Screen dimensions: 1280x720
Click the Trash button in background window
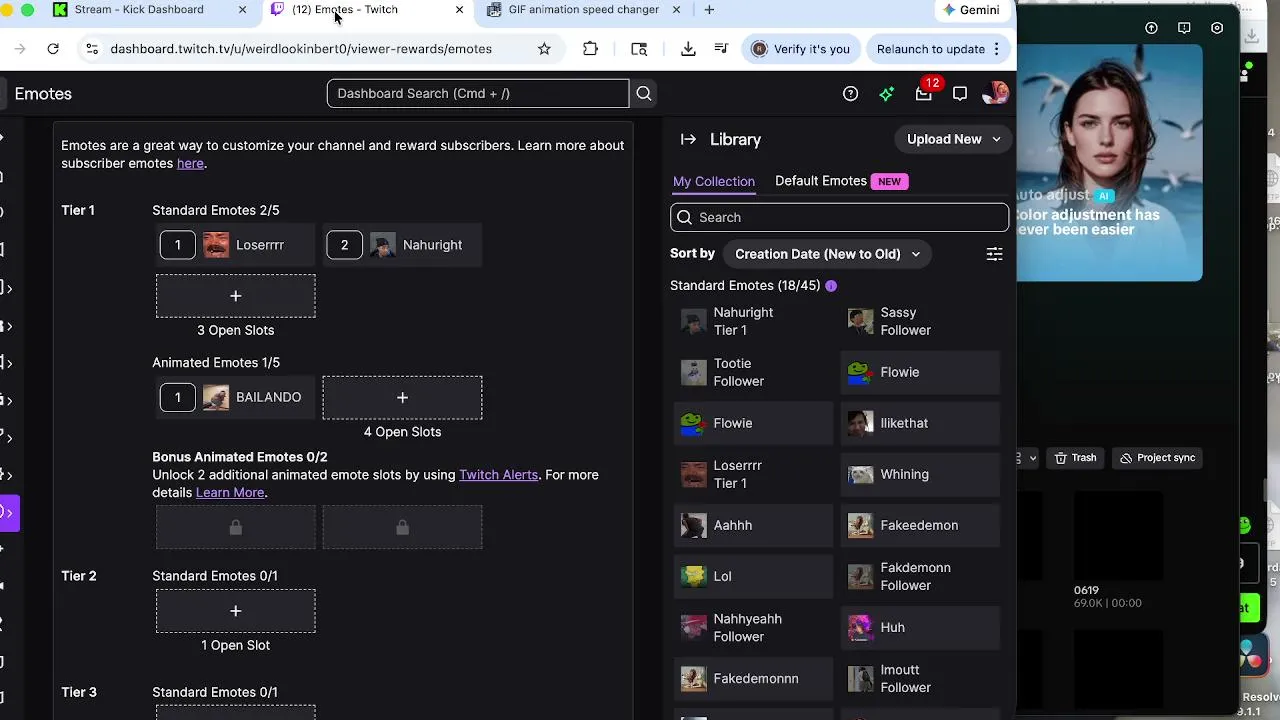pyautogui.click(x=1075, y=458)
